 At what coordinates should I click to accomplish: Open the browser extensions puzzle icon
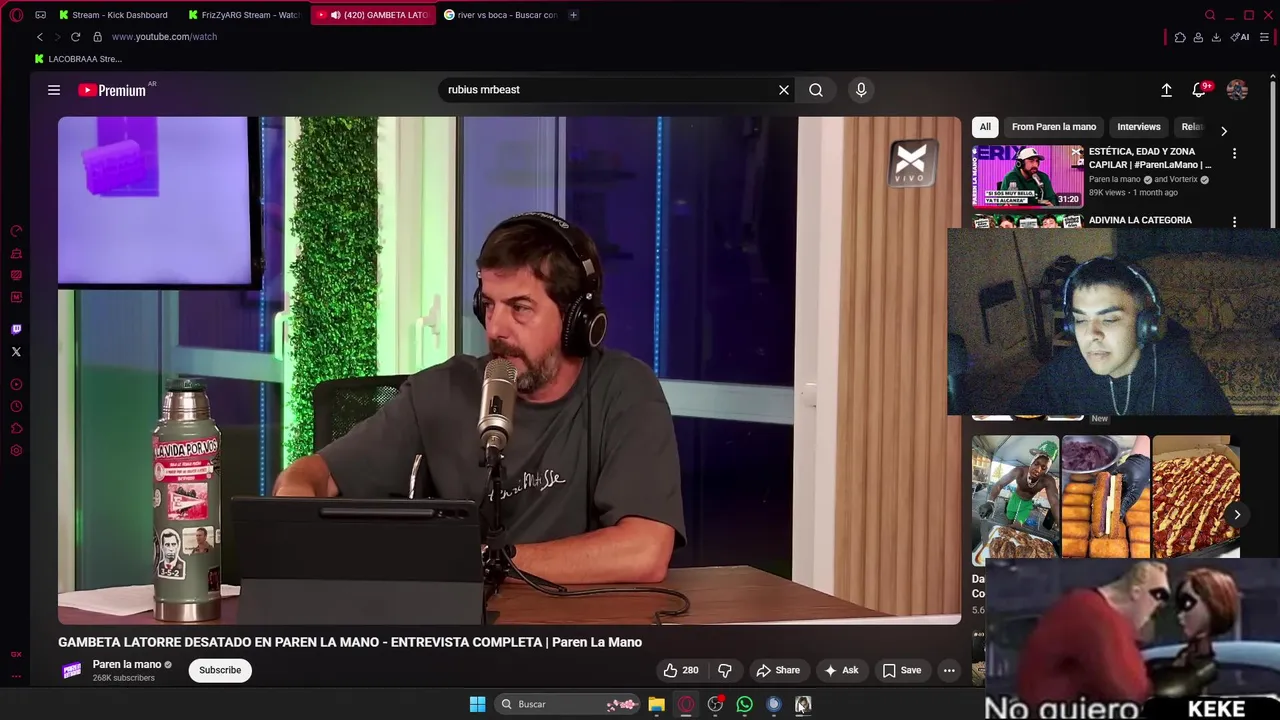(1180, 37)
